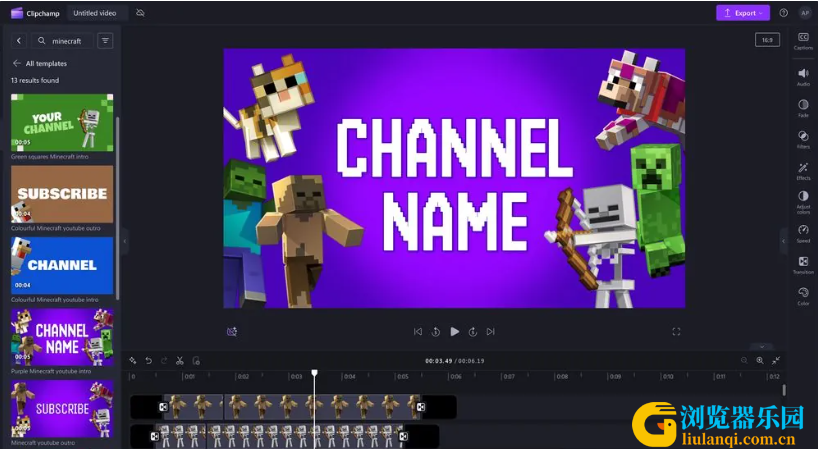The image size is (818, 449).
Task: Skip to the start of video
Action: tap(418, 332)
